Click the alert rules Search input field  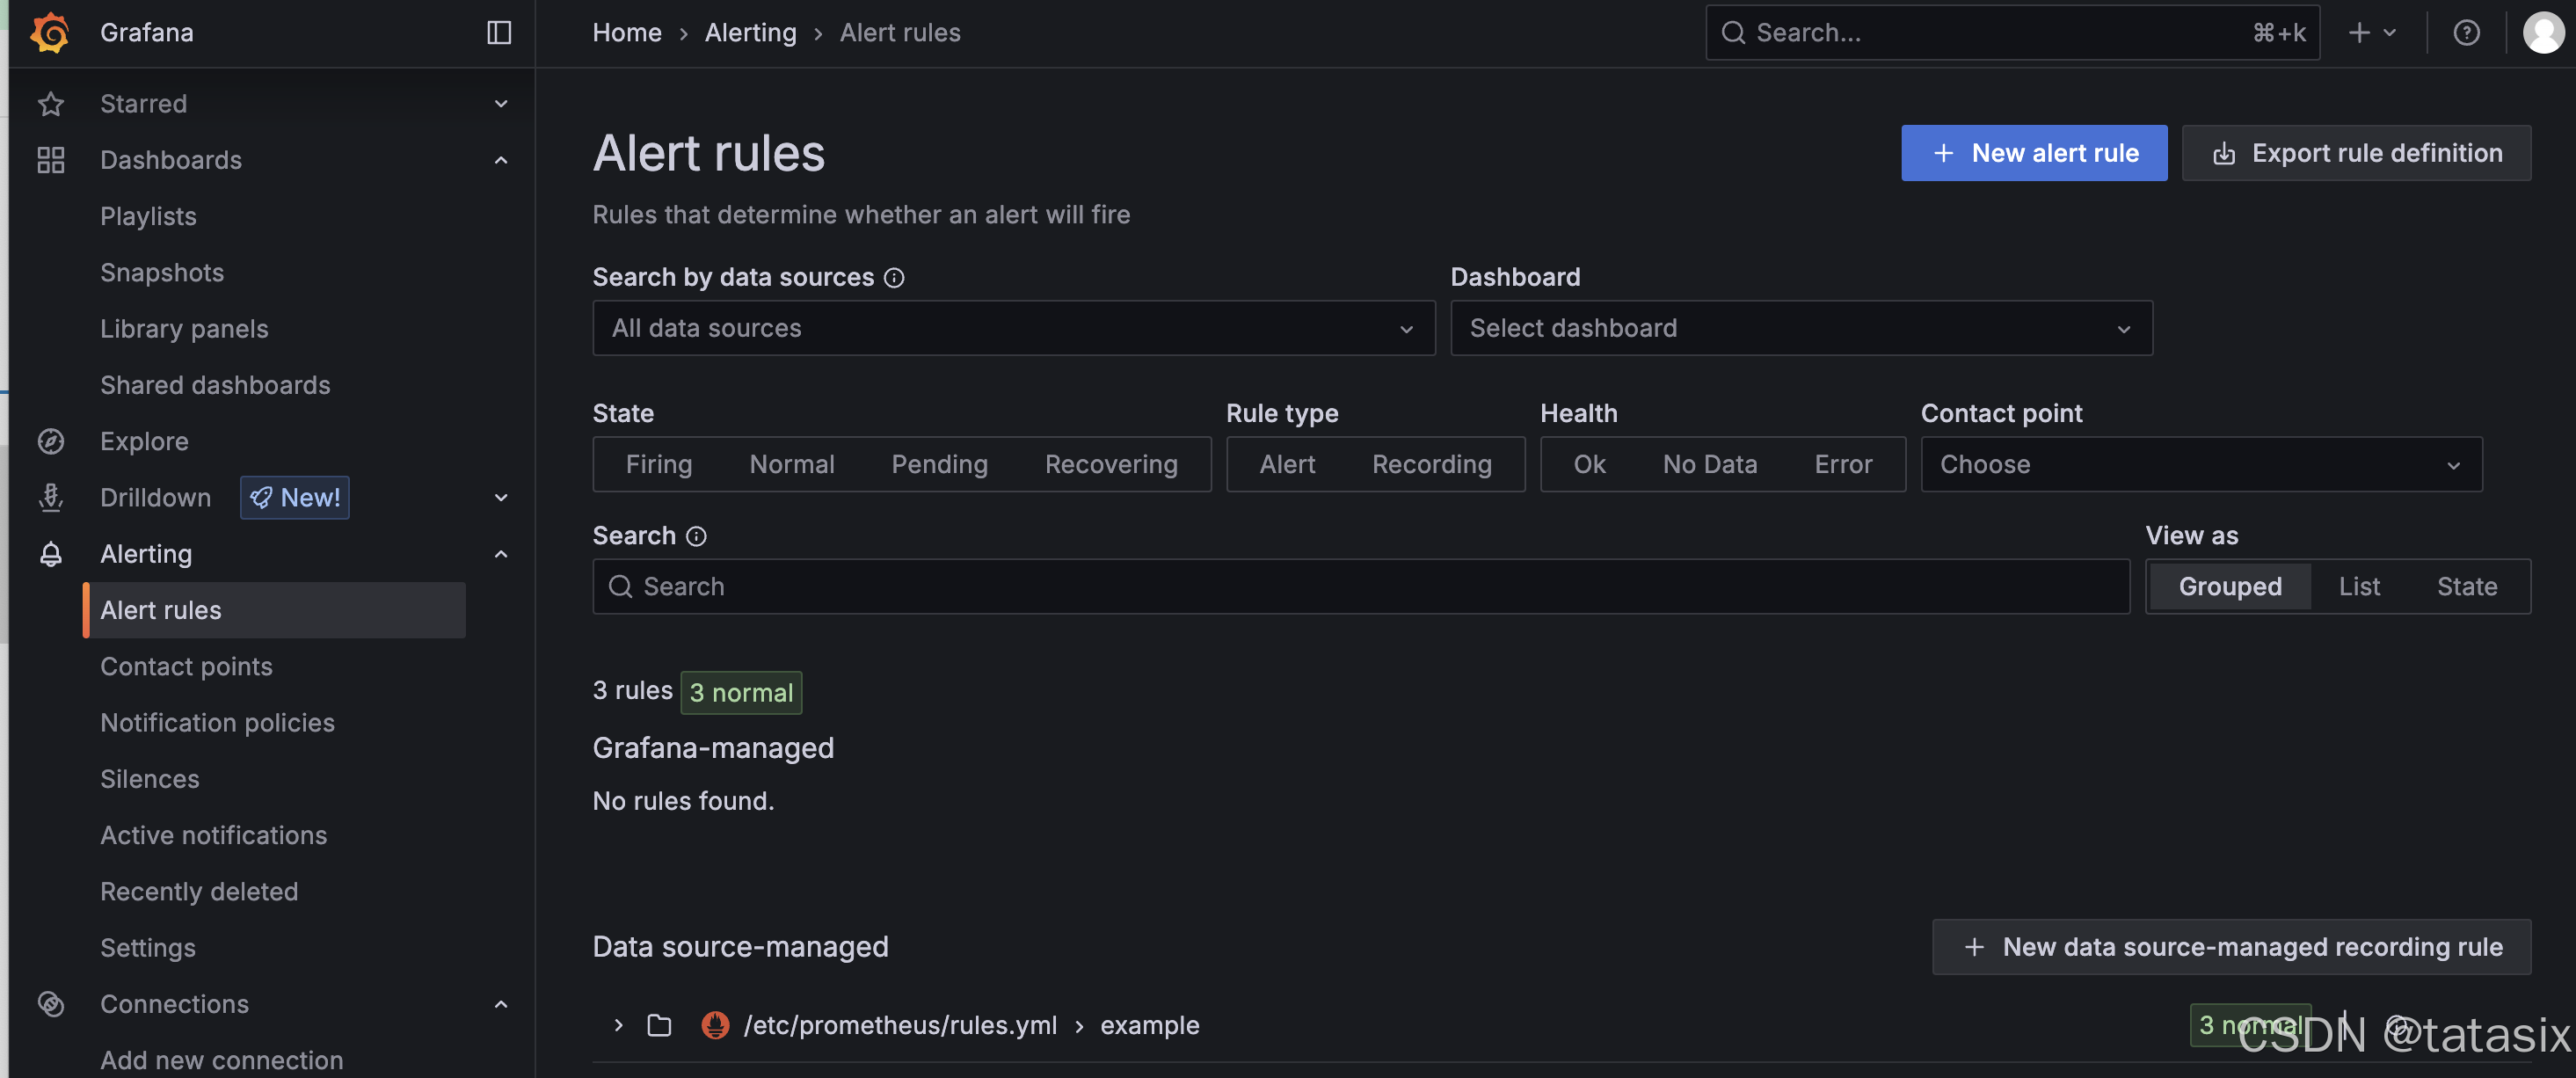tap(1360, 587)
